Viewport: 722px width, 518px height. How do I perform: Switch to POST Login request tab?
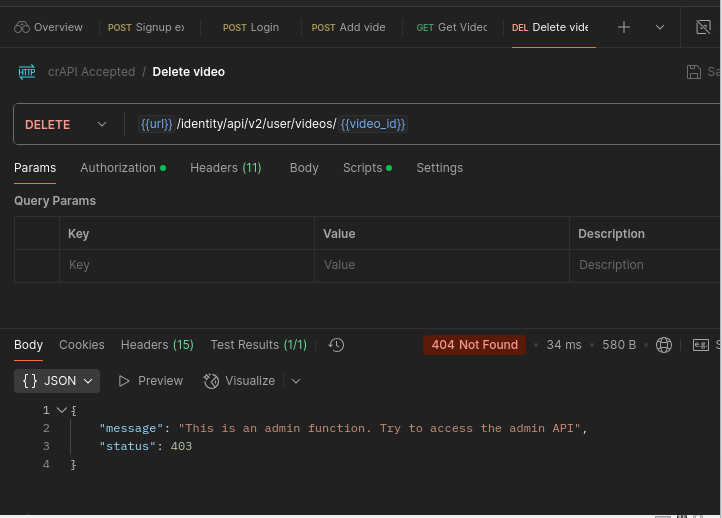(251, 27)
